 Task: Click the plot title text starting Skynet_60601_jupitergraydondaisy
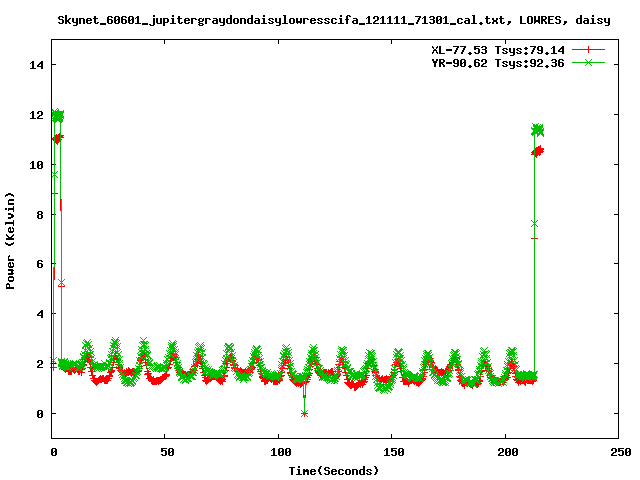[x=333, y=20]
